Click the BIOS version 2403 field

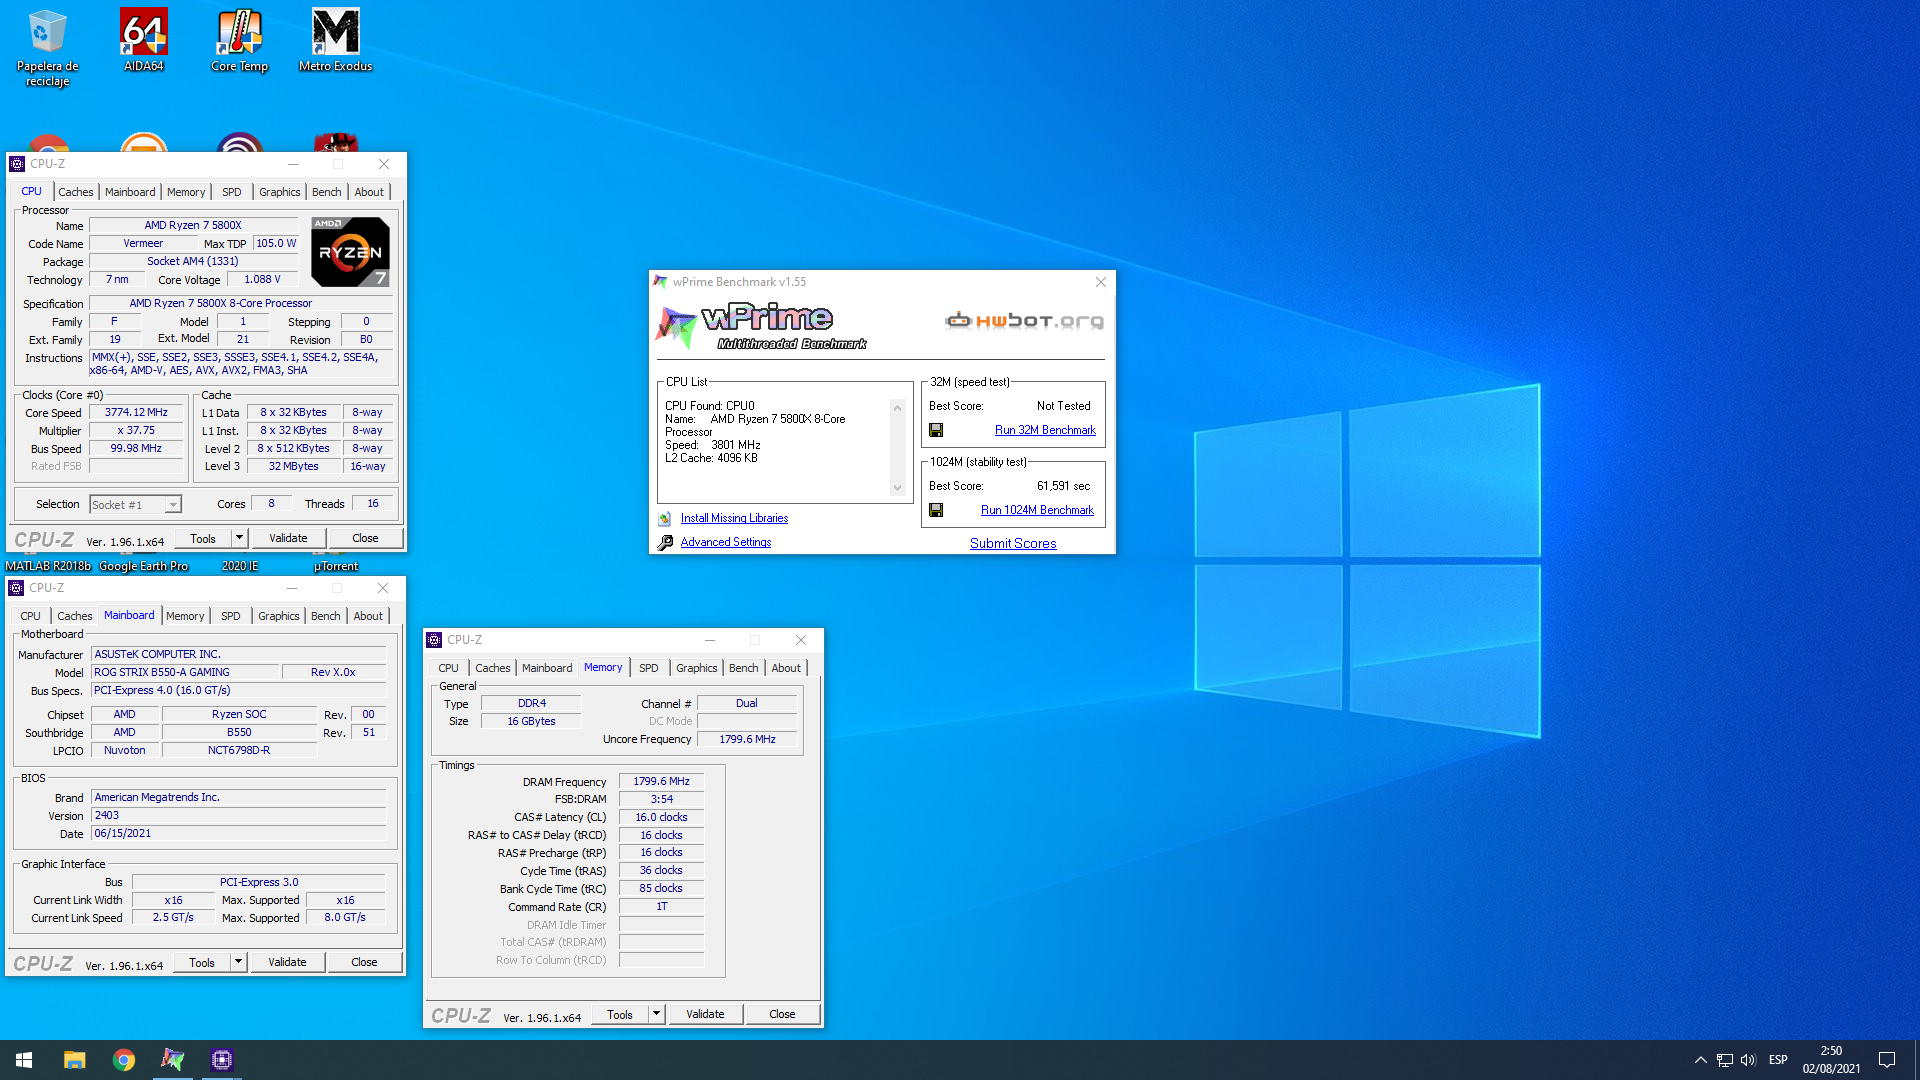click(x=239, y=816)
